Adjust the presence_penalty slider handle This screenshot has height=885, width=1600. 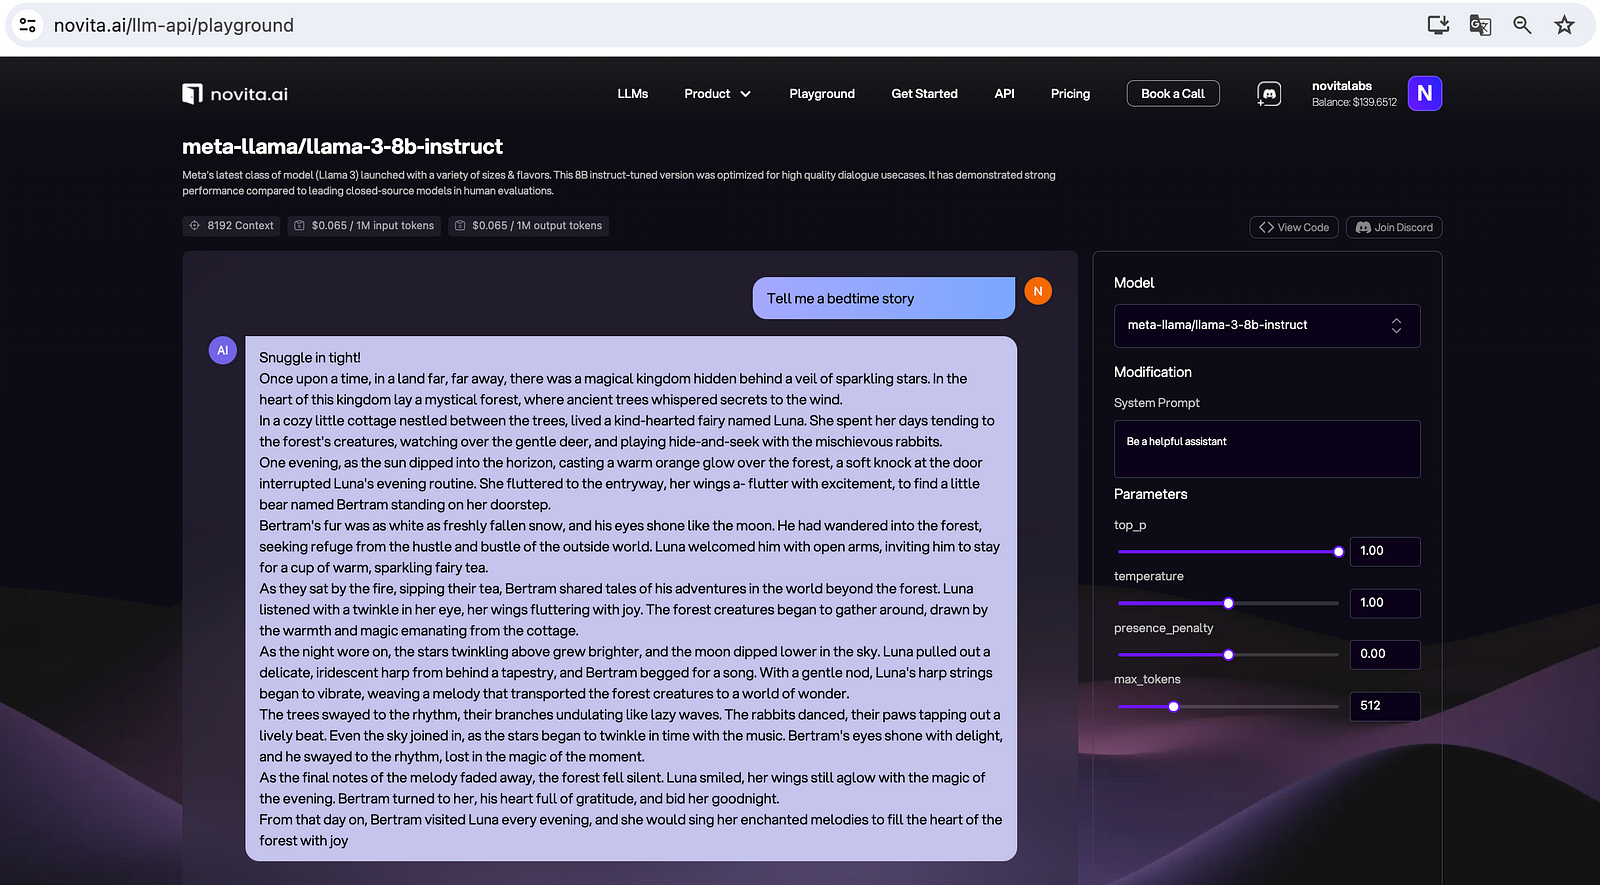pos(1229,655)
